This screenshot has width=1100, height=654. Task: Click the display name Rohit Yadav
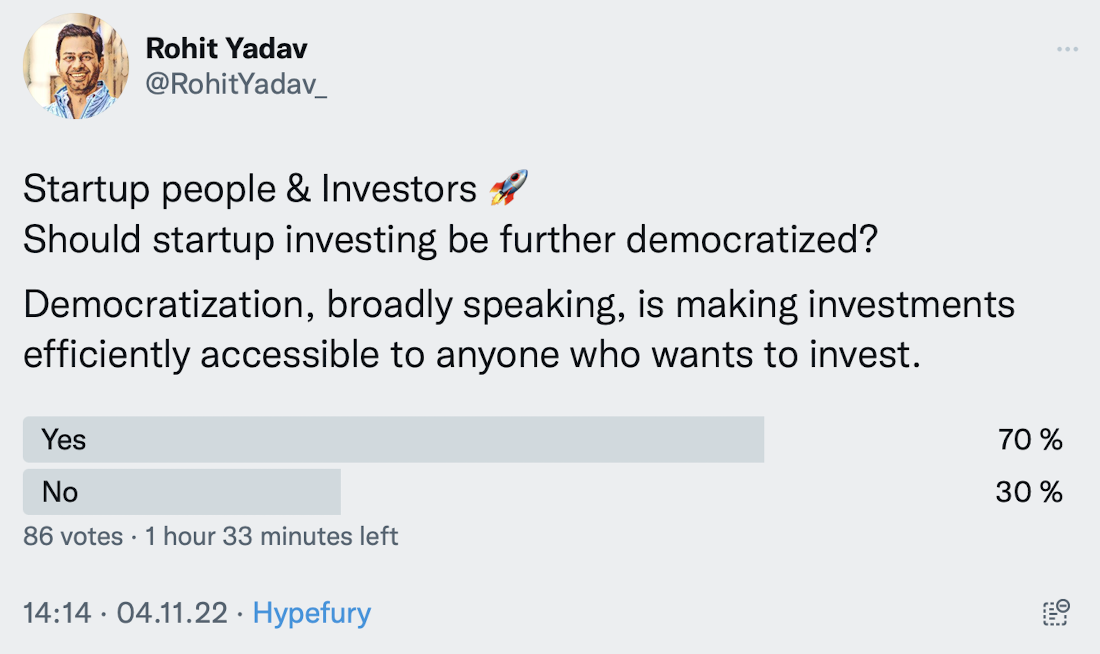coord(226,47)
